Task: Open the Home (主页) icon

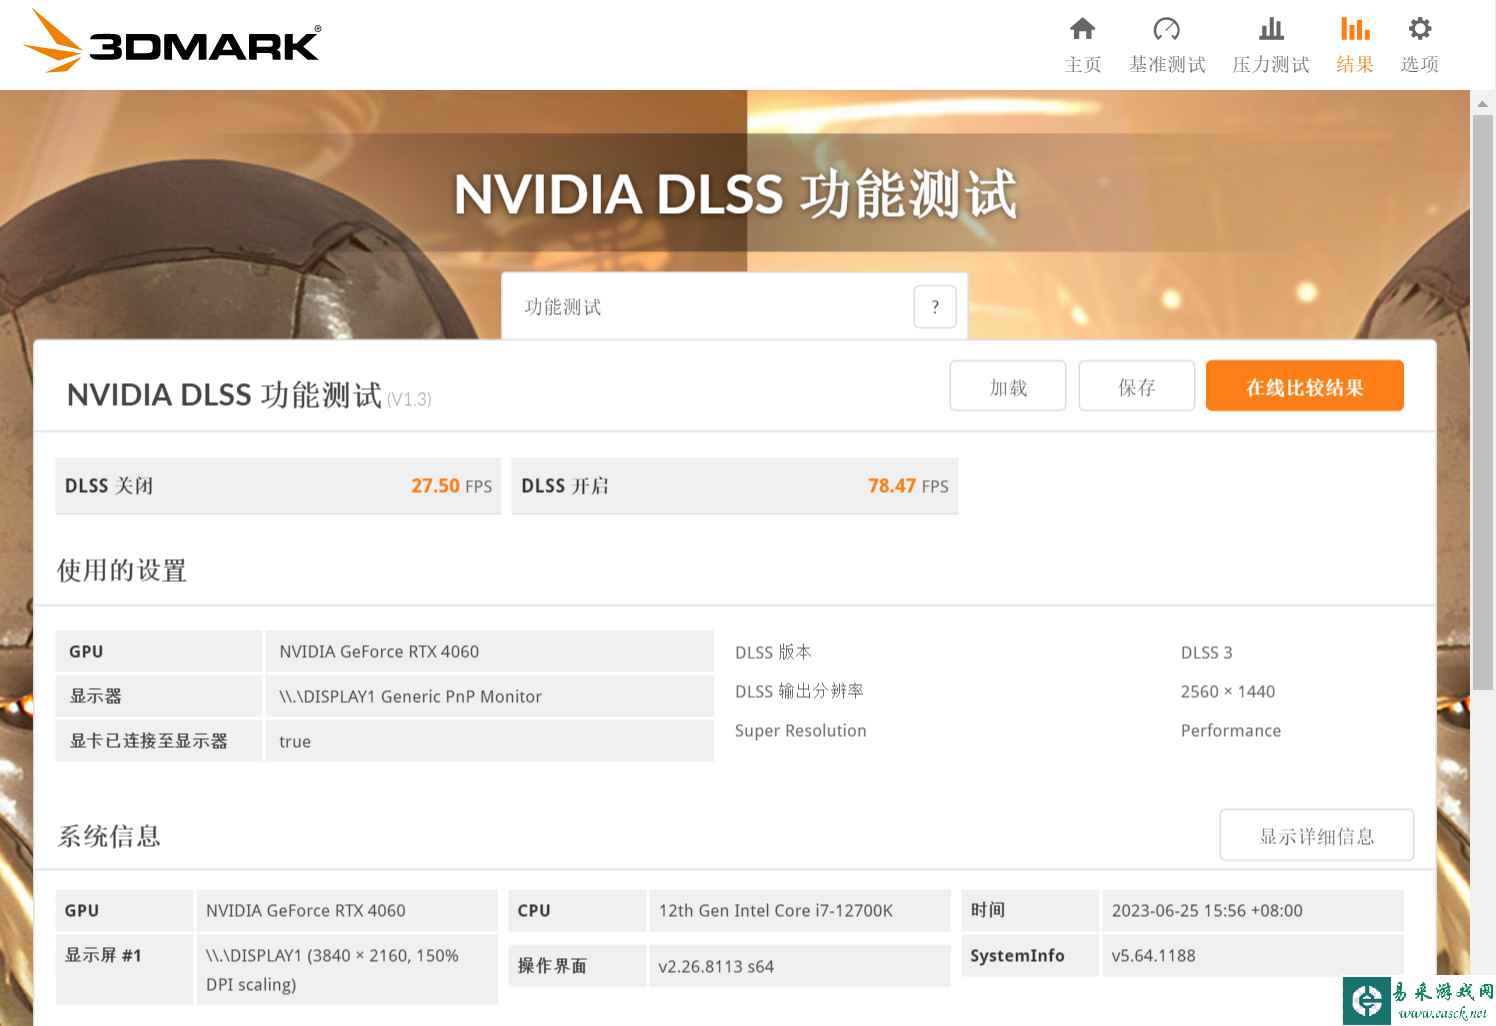Action: click(1082, 28)
